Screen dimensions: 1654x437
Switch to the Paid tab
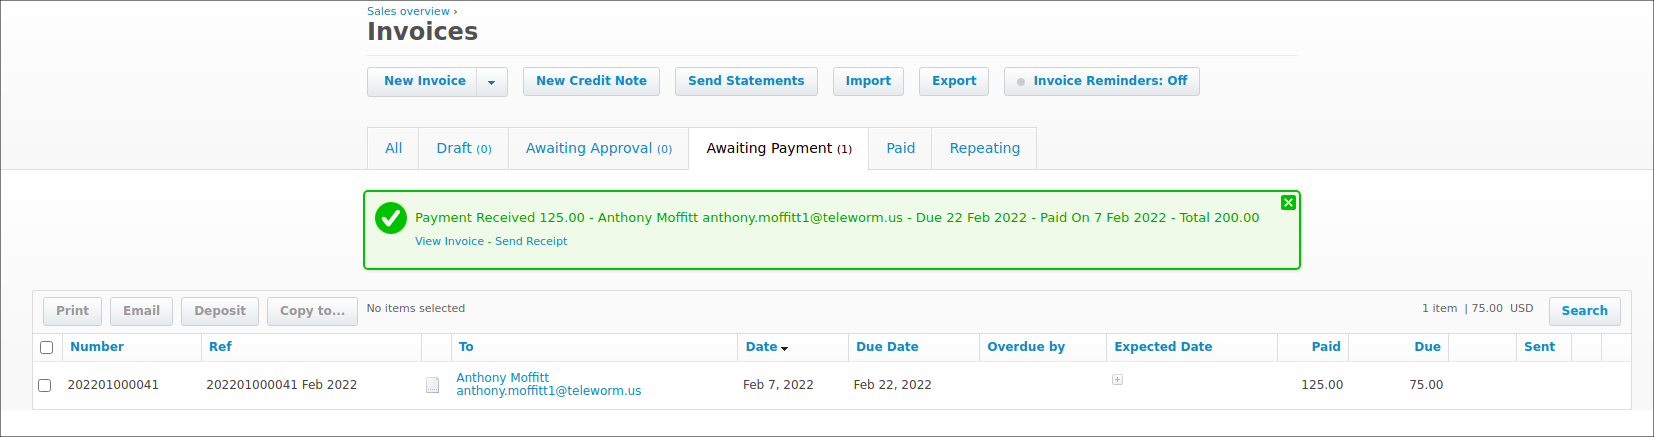(900, 148)
